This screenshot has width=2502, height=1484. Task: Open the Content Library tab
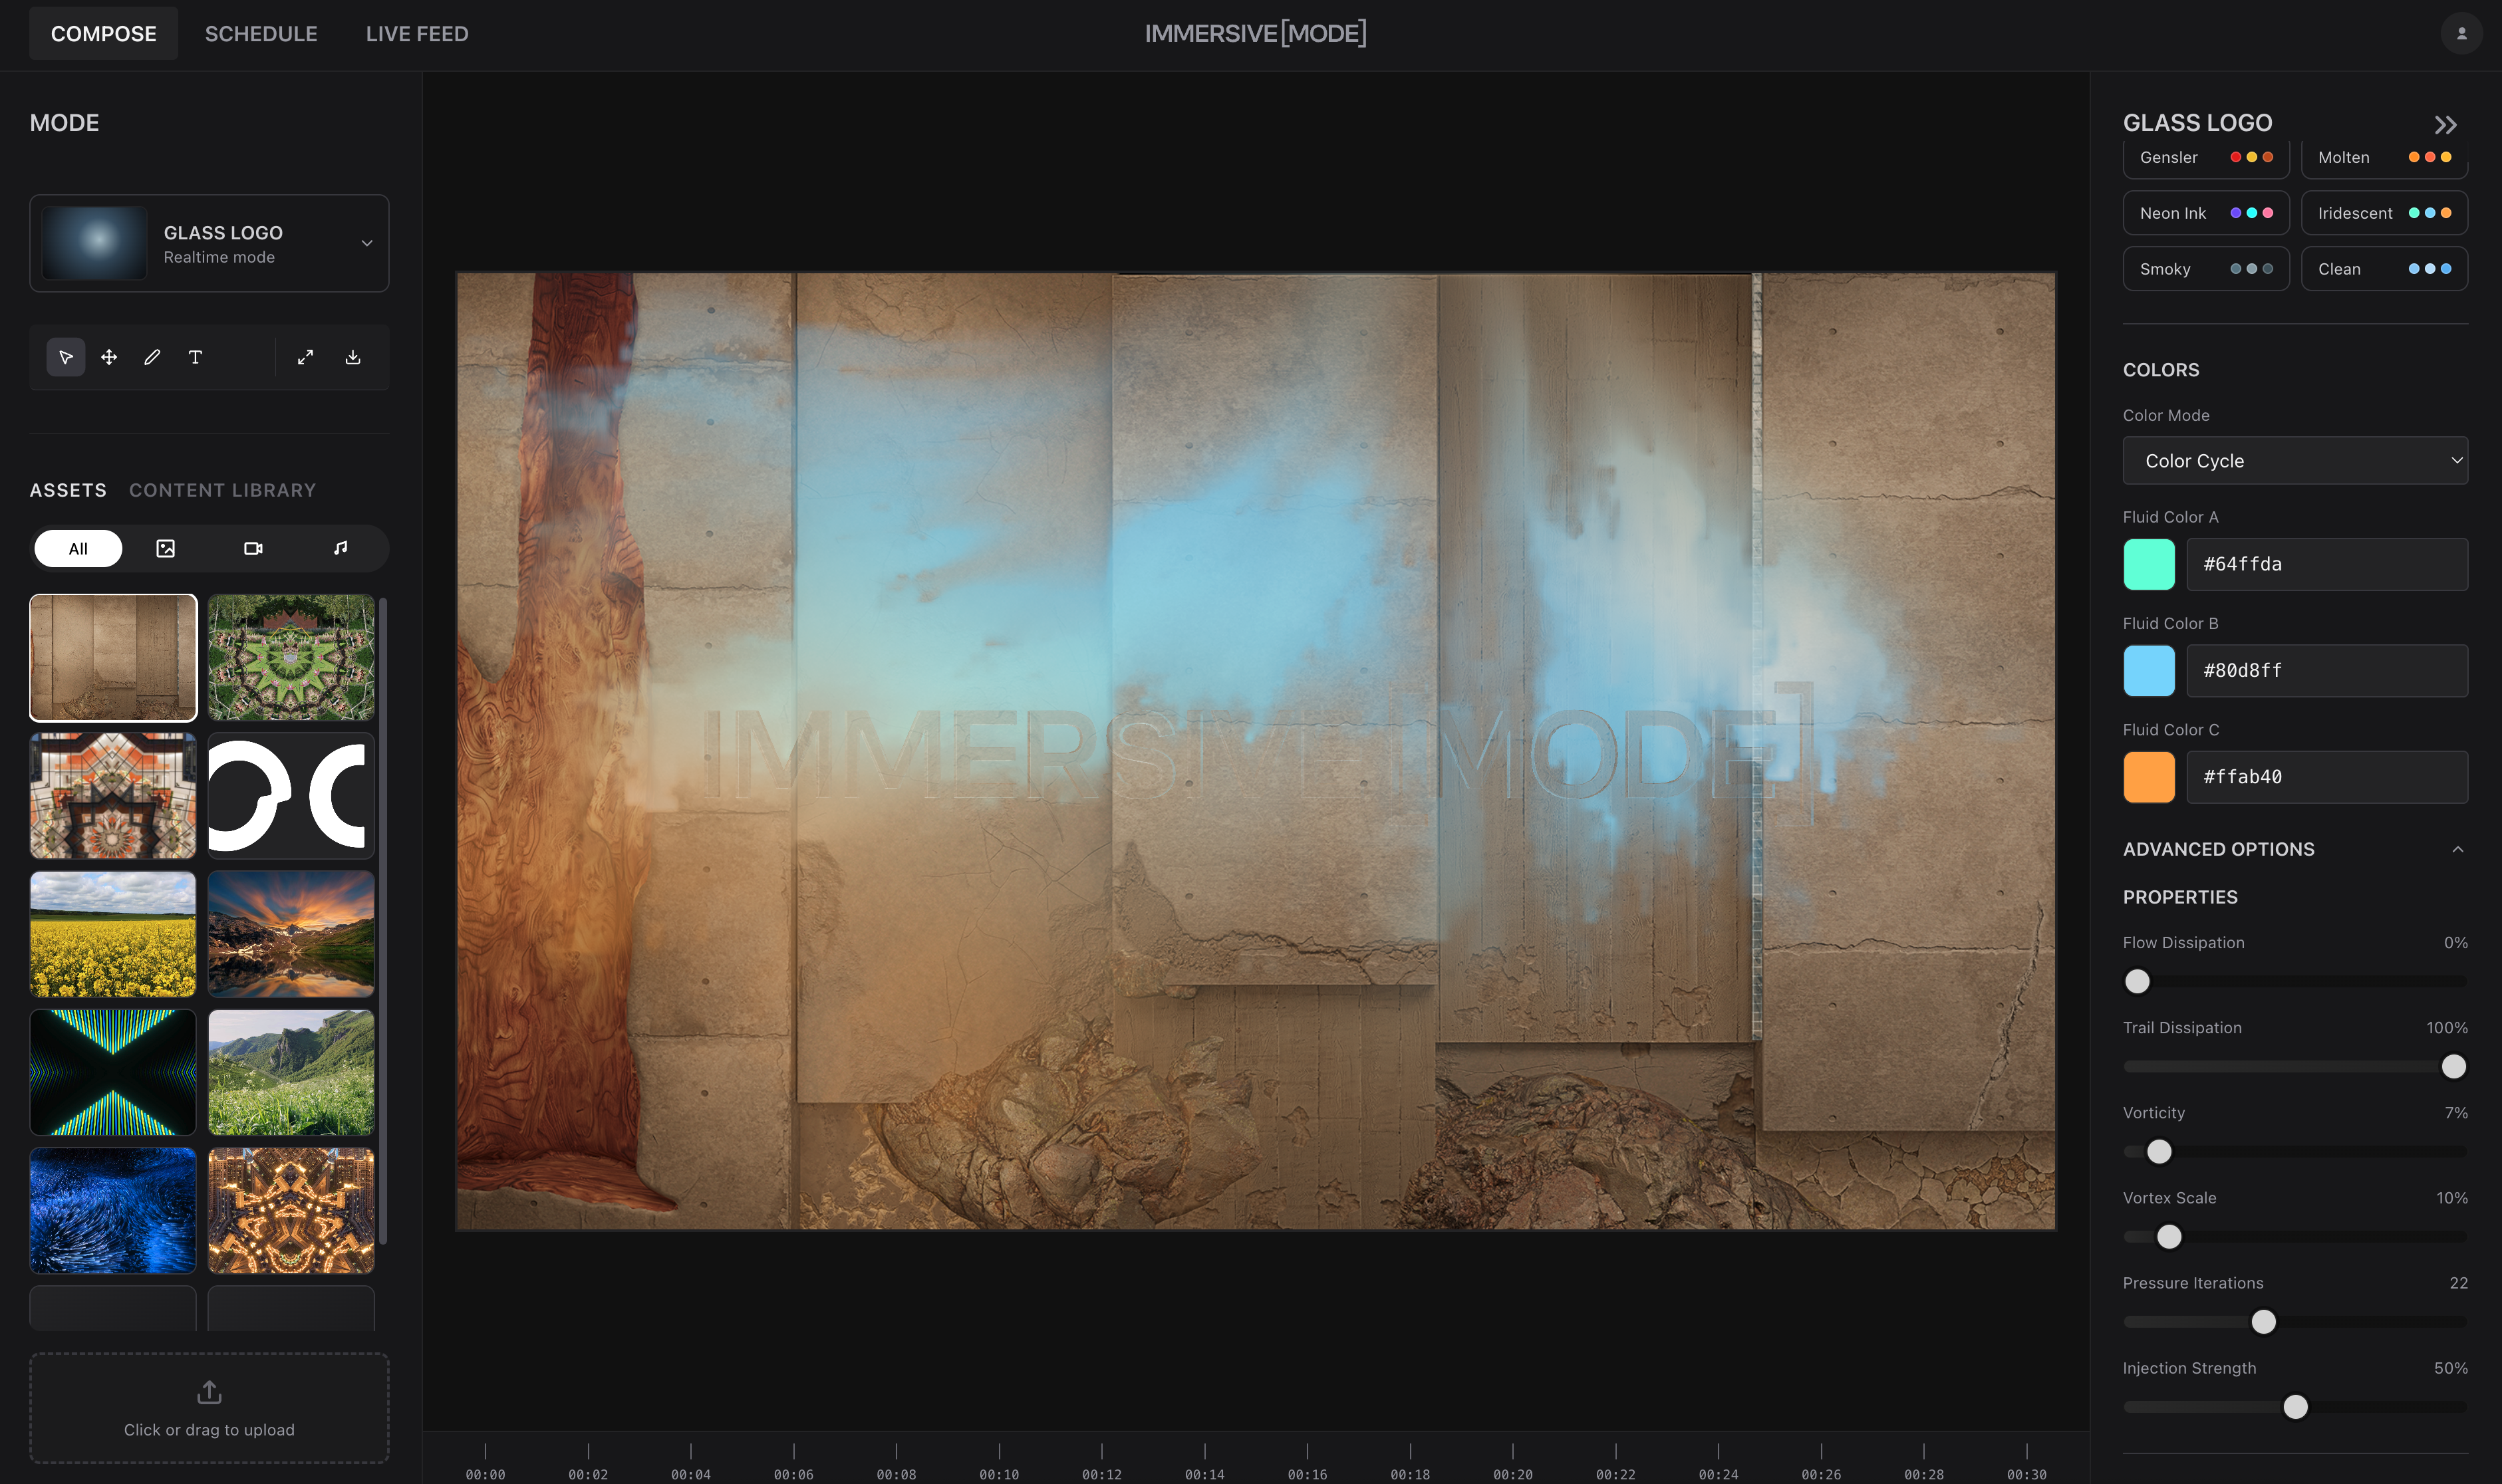(x=222, y=490)
